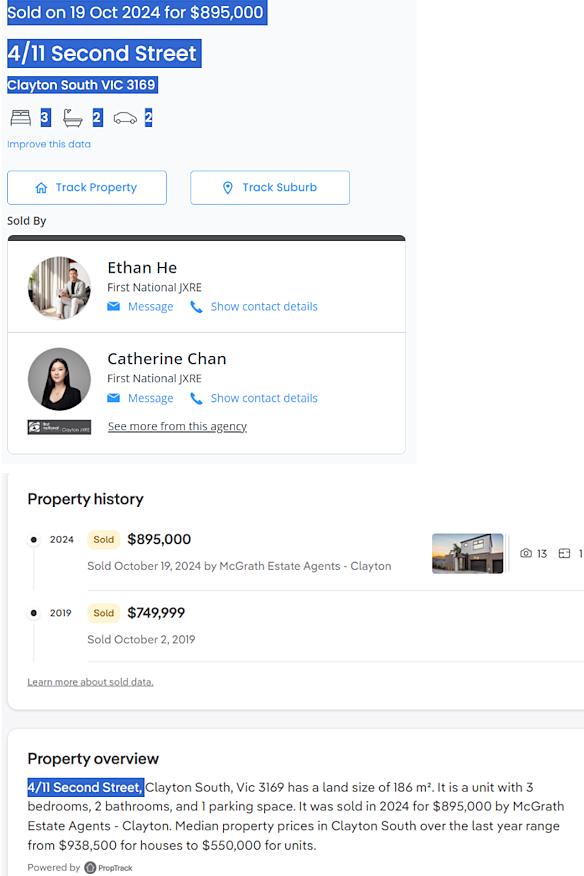Click the PropTrack logo in Property overview
The image size is (584, 876).
(x=108, y=867)
